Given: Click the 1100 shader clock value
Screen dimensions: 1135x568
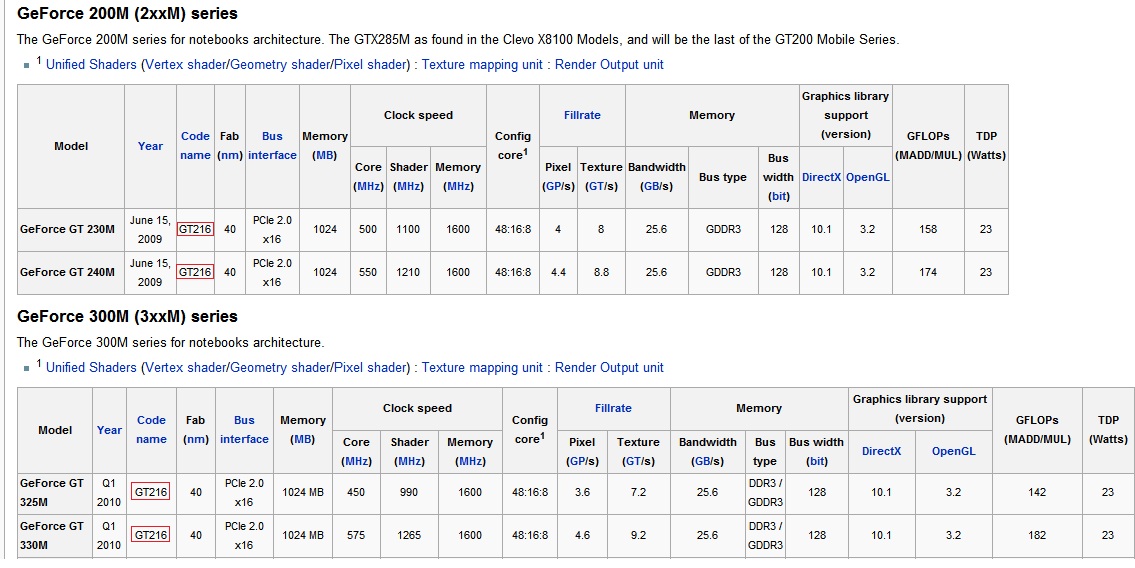Looking at the screenshot, I should (408, 229).
